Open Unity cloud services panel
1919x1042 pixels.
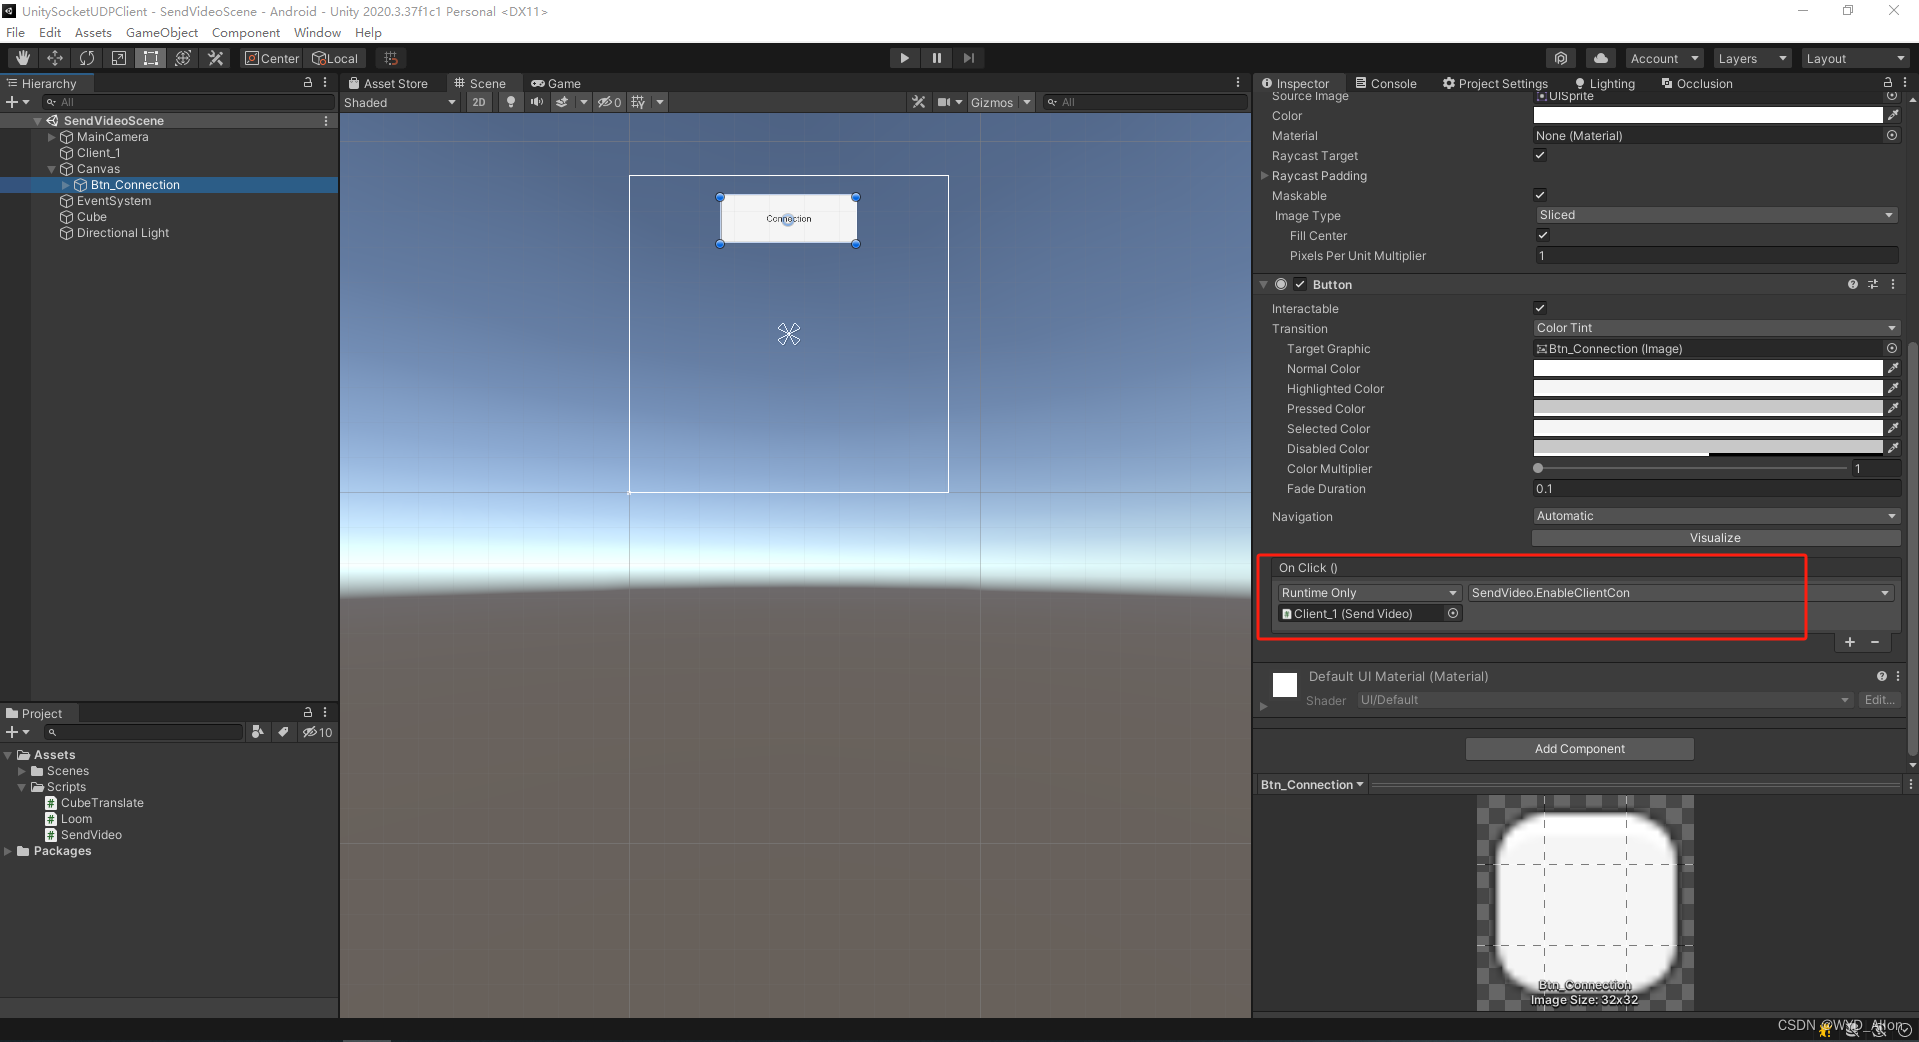point(1599,58)
